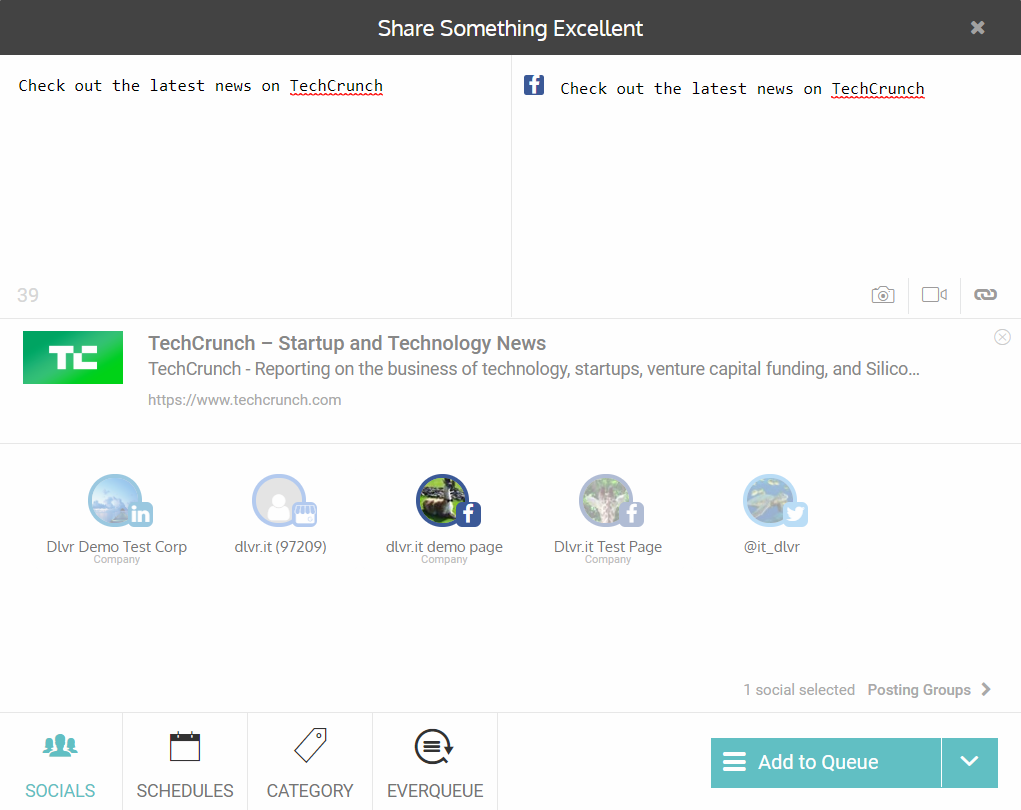Open the EverQueue tab
1021x810 pixels.
click(x=435, y=762)
